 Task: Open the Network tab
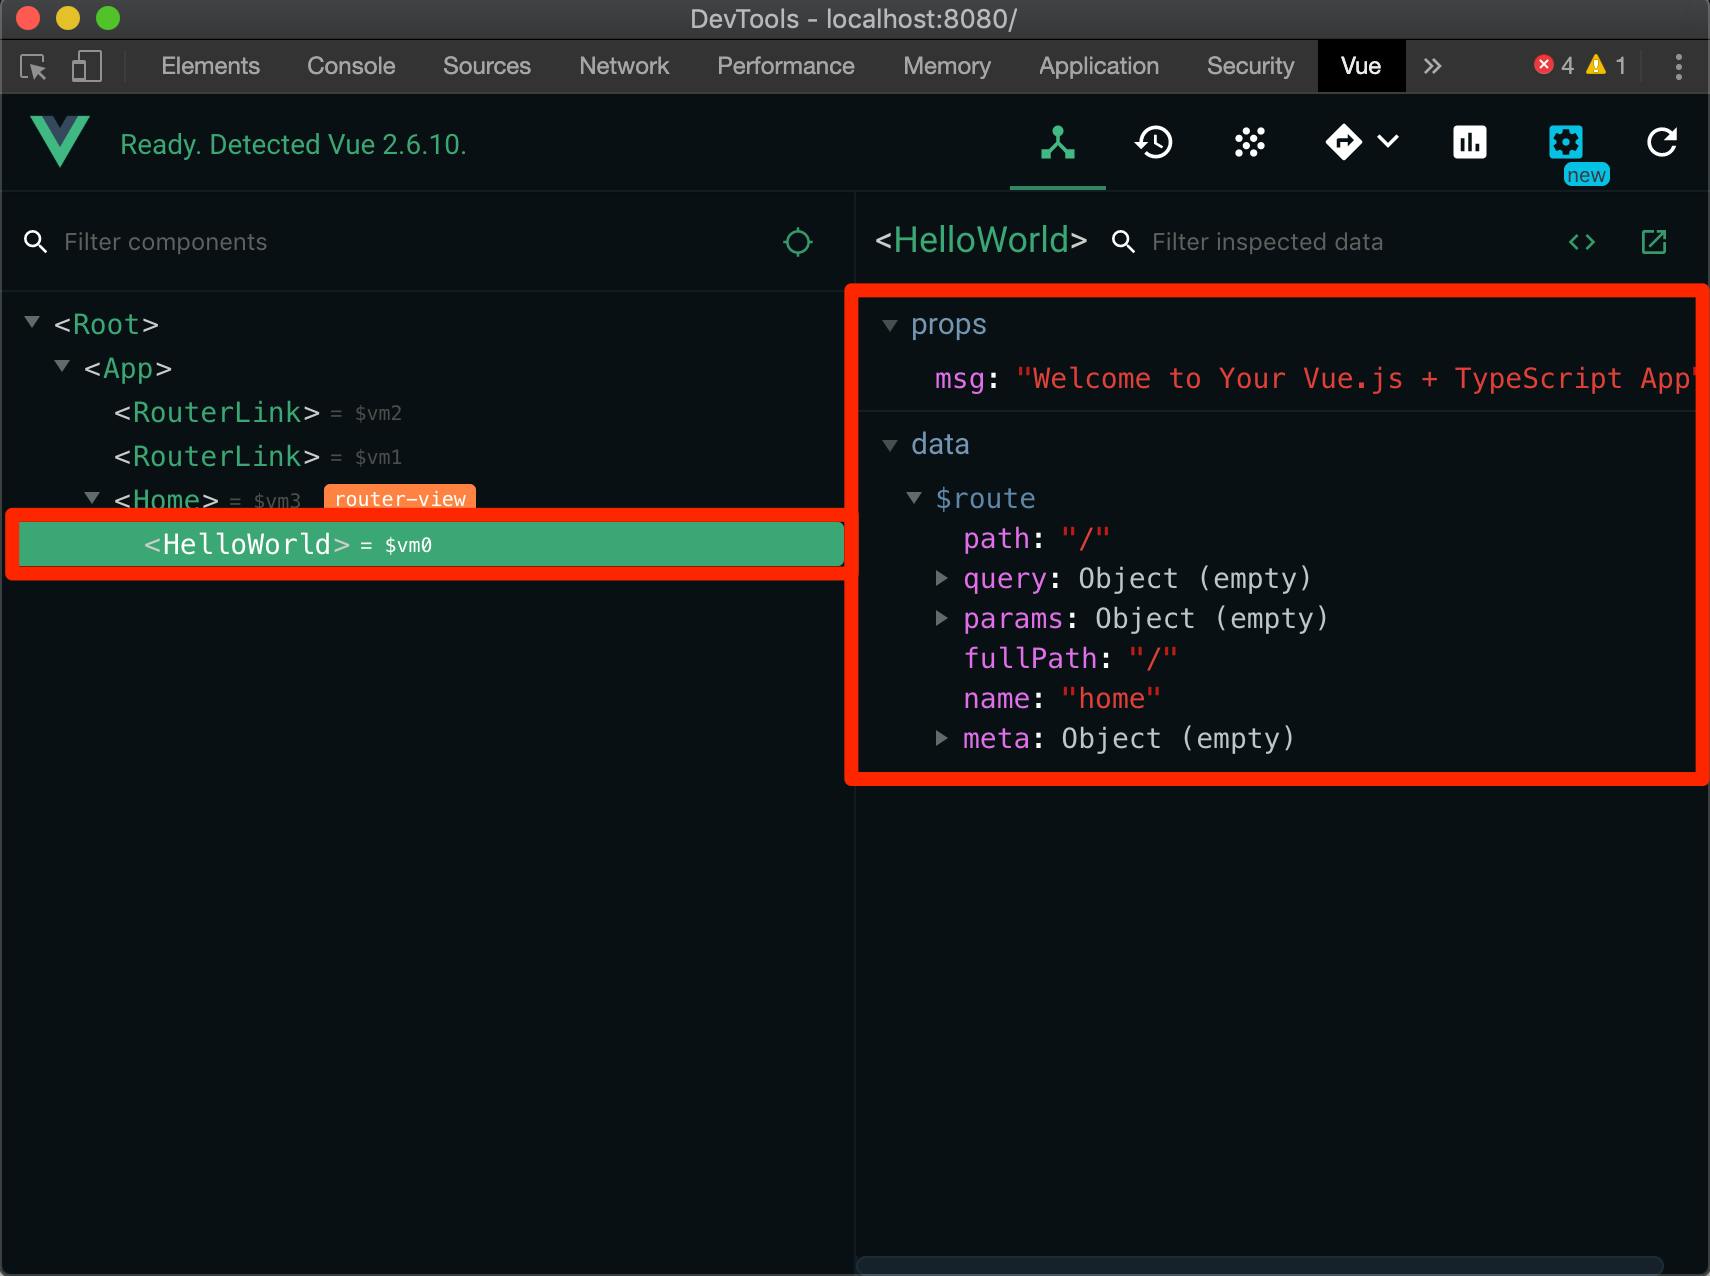point(624,66)
